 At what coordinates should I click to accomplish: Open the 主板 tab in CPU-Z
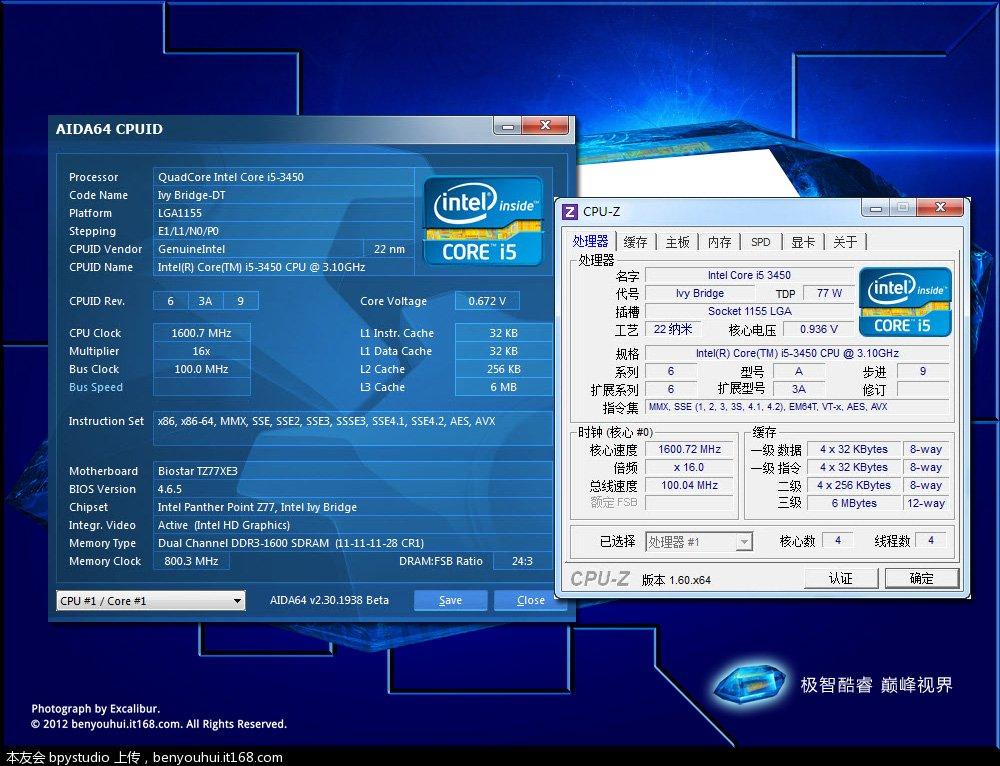tap(677, 242)
